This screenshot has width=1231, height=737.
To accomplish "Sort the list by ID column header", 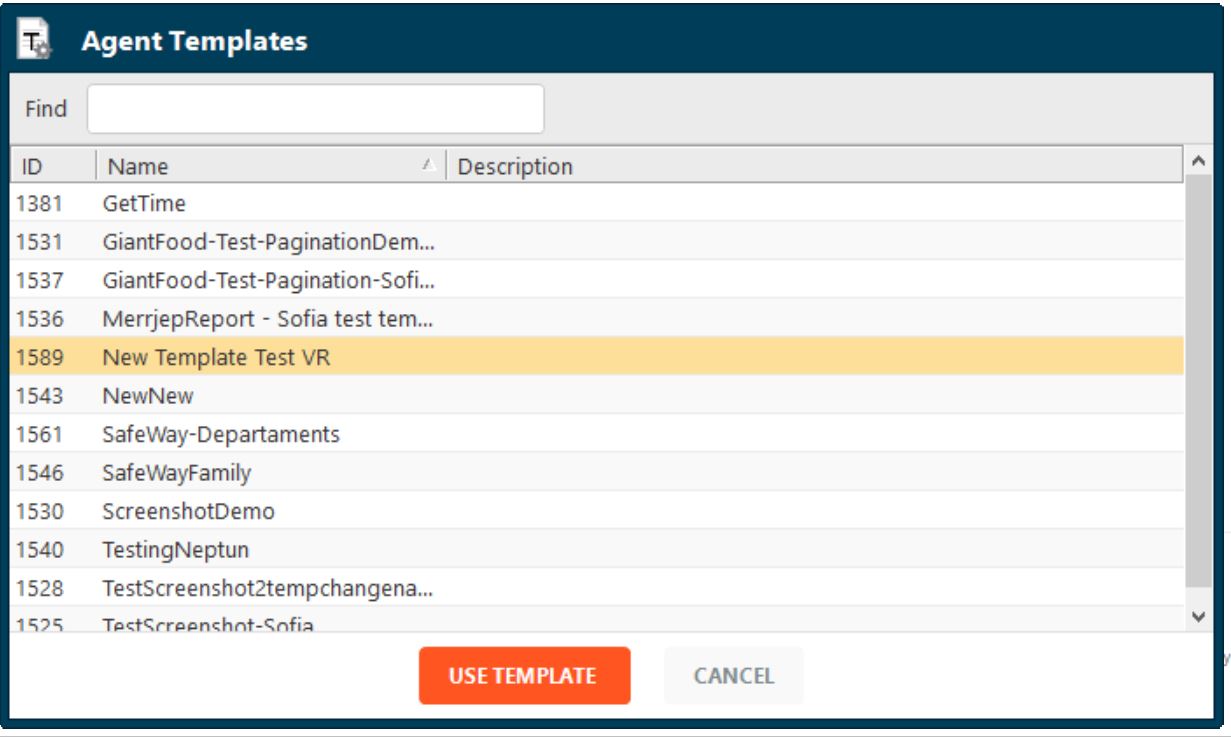I will pos(54,166).
